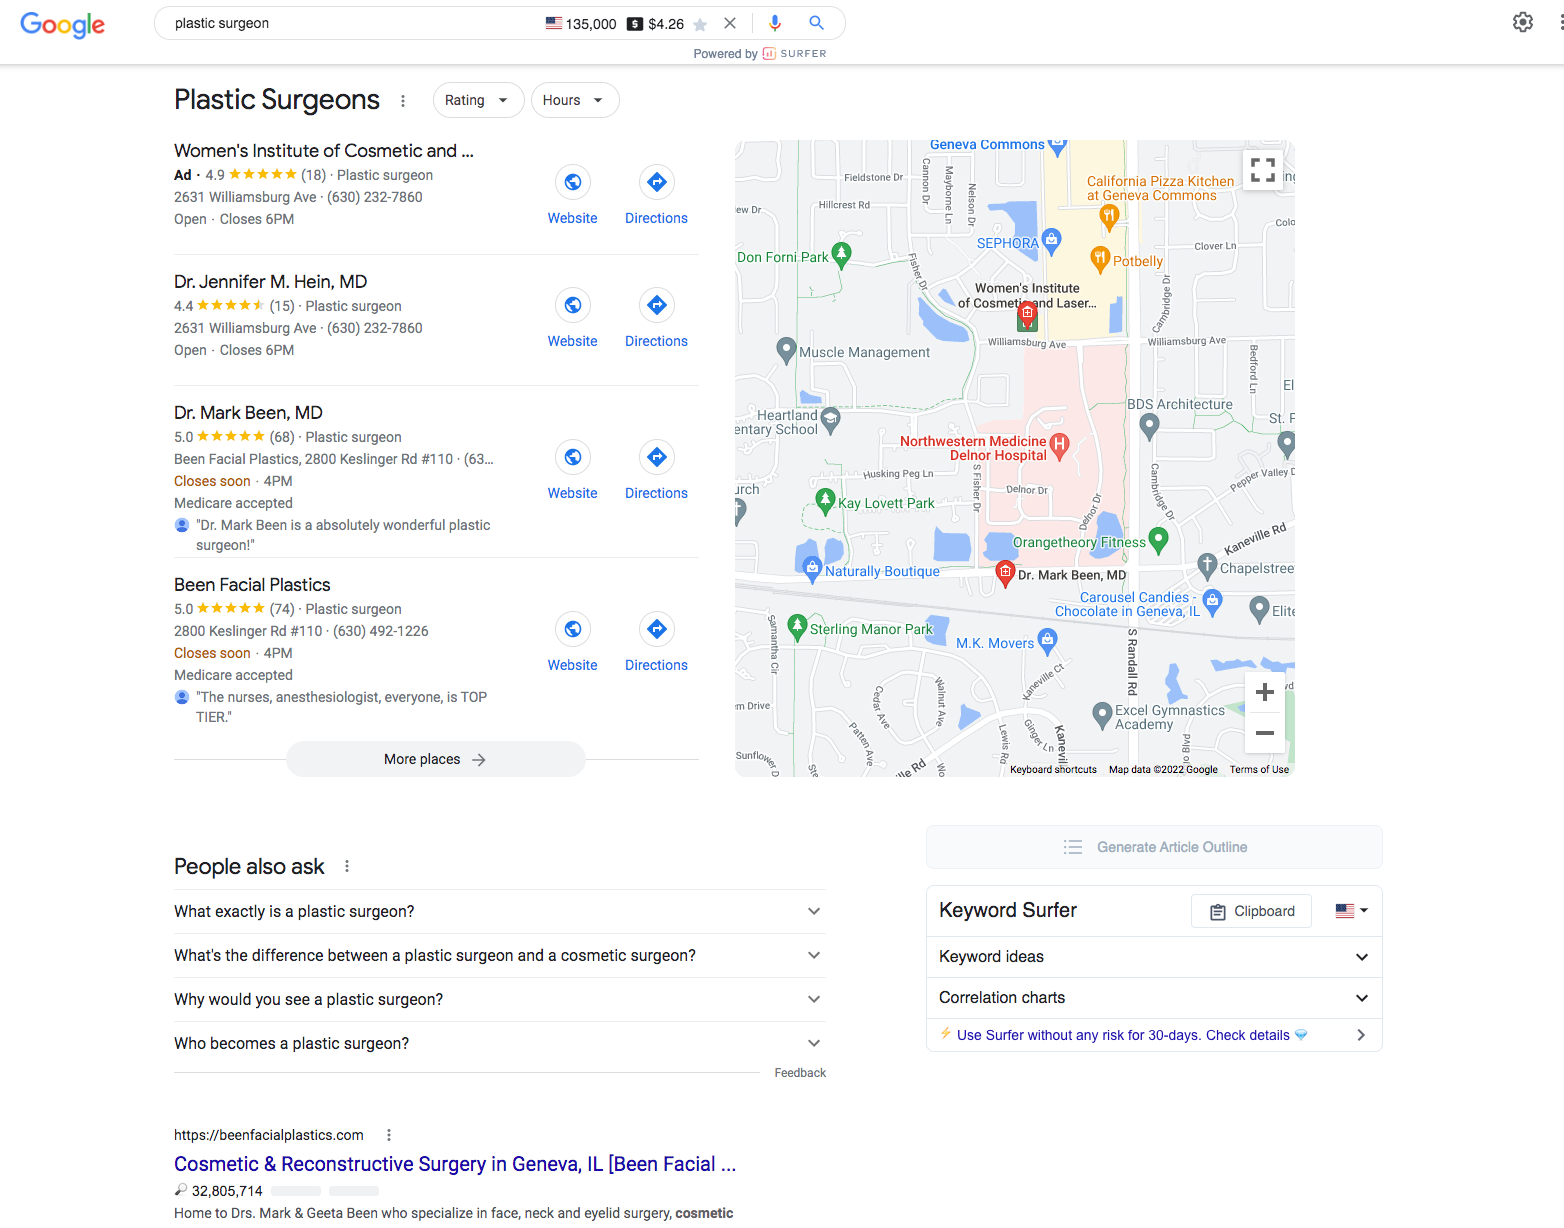
Task: Click the More places button
Action: point(436,759)
